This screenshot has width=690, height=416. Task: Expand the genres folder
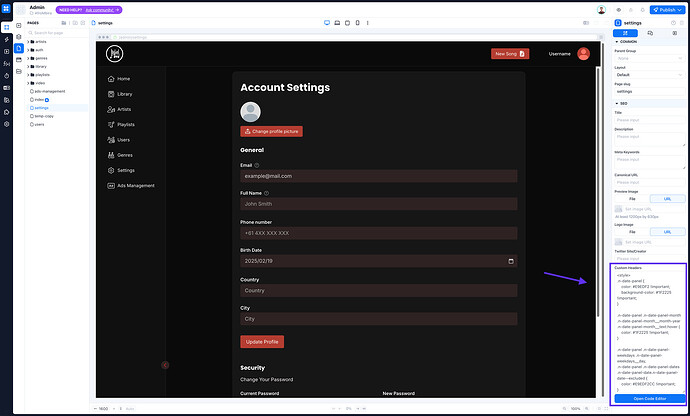pos(28,58)
